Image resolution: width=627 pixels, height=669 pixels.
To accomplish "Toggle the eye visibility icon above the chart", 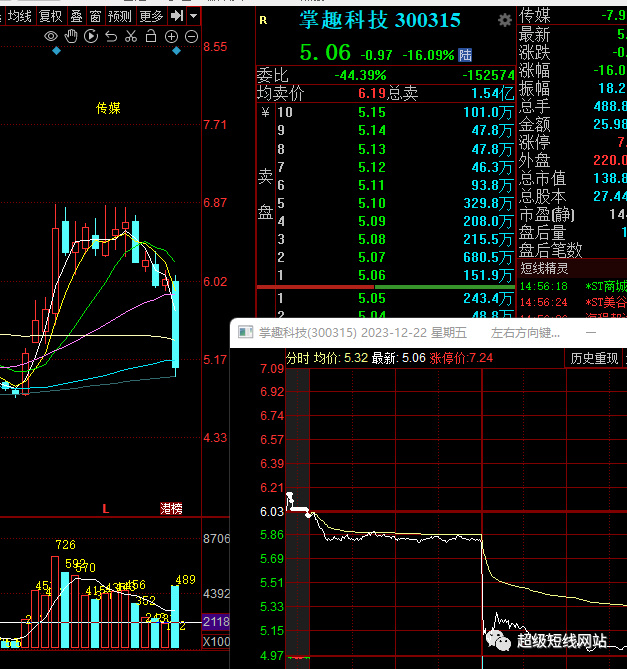I will [x=51, y=37].
